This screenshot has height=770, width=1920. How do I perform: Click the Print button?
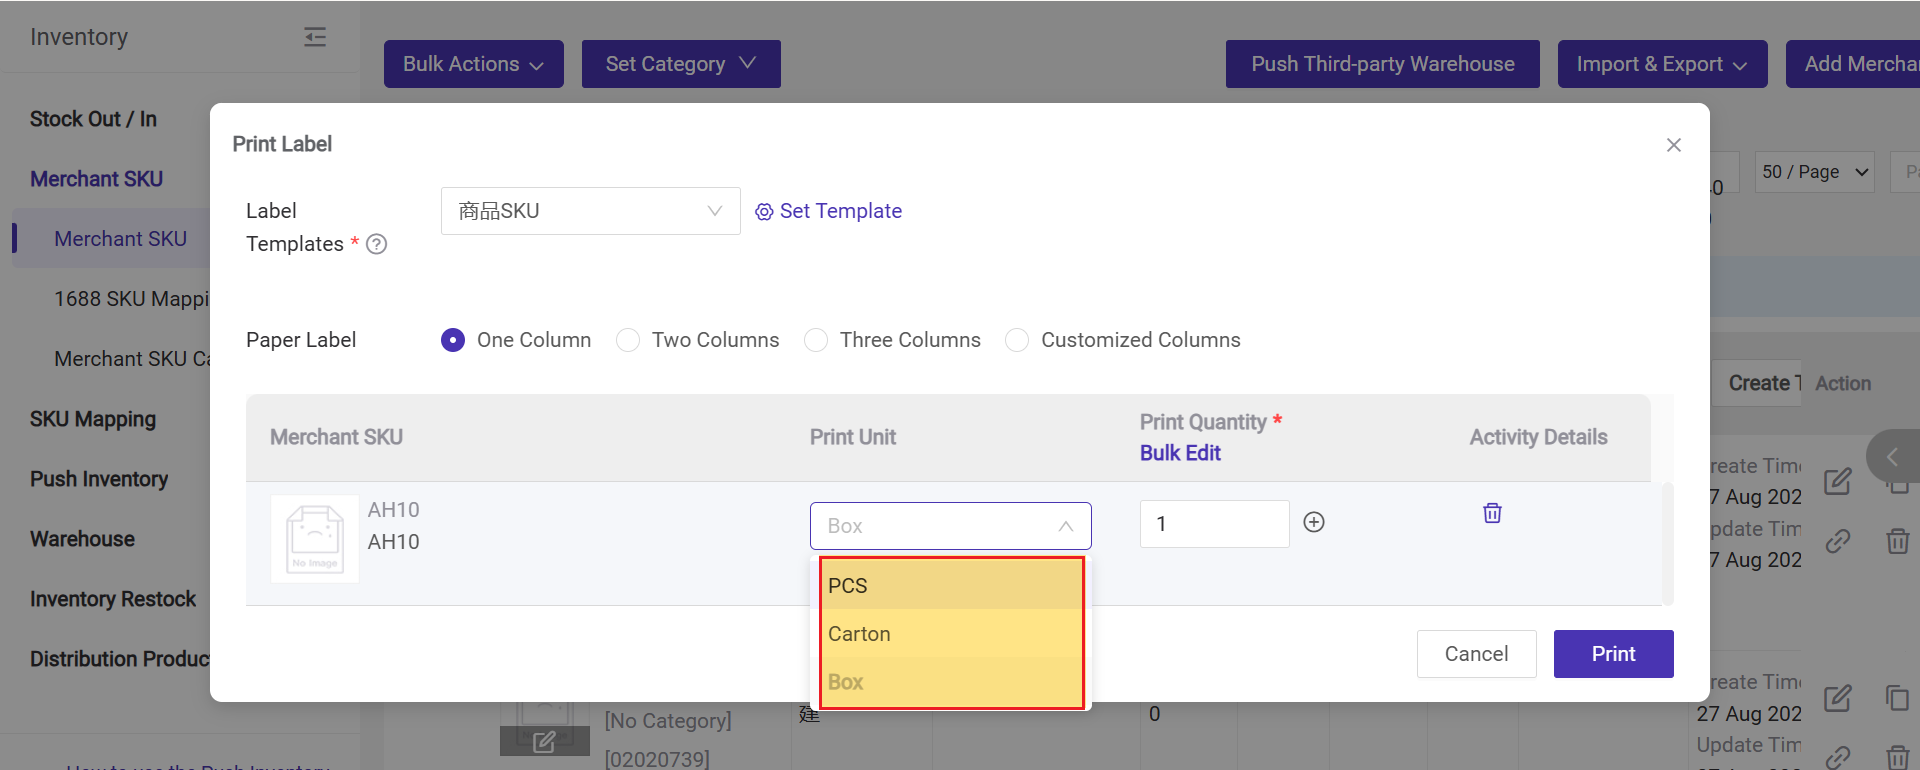[x=1613, y=654]
